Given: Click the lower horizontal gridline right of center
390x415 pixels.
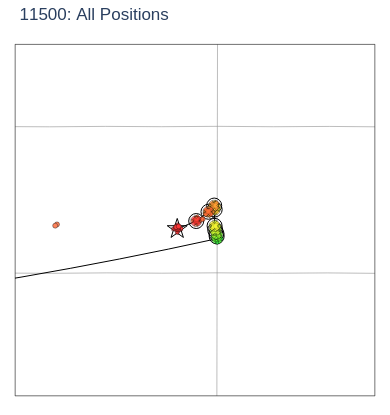Looking at the screenshot, I should pos(296,273).
